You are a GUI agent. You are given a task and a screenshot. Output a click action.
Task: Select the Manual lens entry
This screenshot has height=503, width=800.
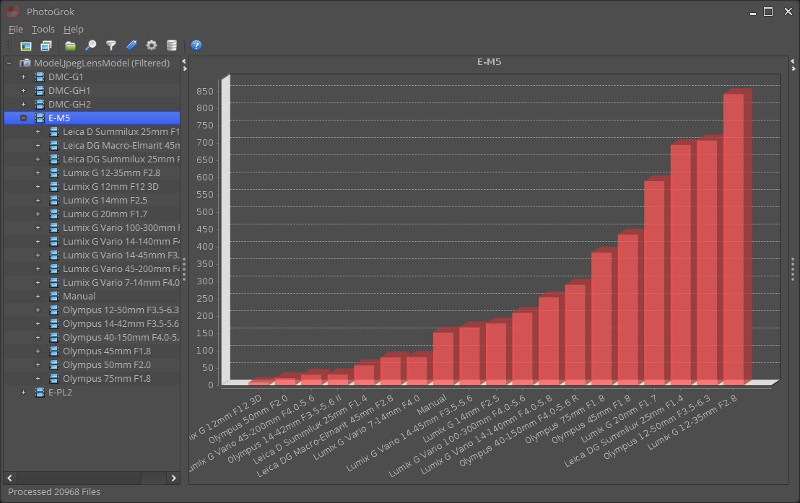click(x=79, y=296)
